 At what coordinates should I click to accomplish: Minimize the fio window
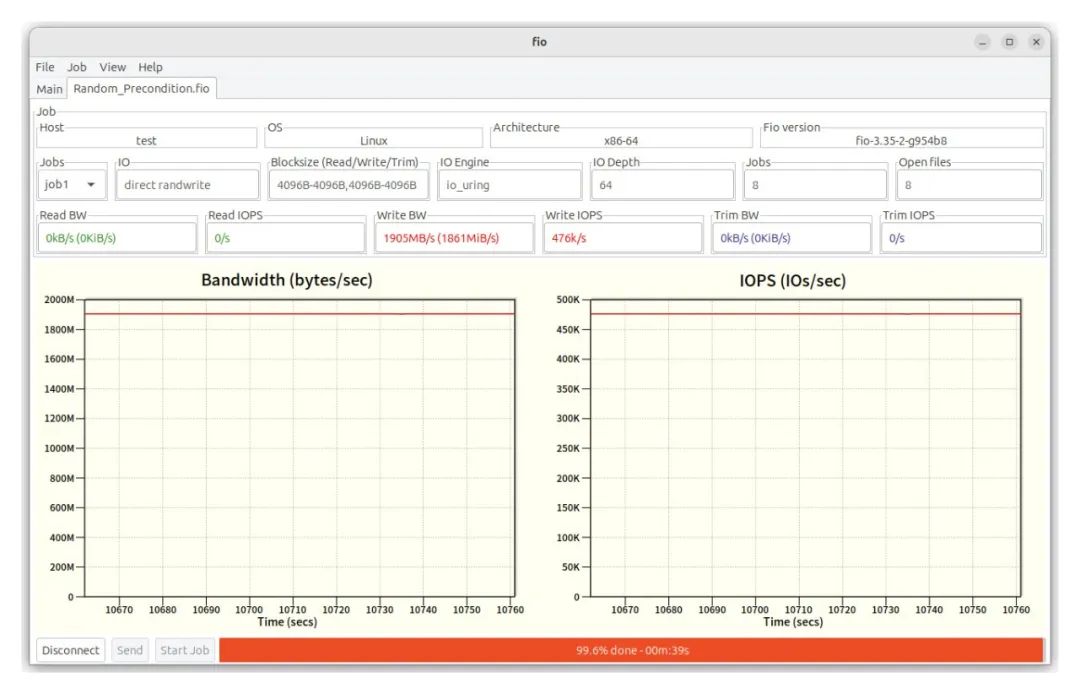[x=983, y=42]
